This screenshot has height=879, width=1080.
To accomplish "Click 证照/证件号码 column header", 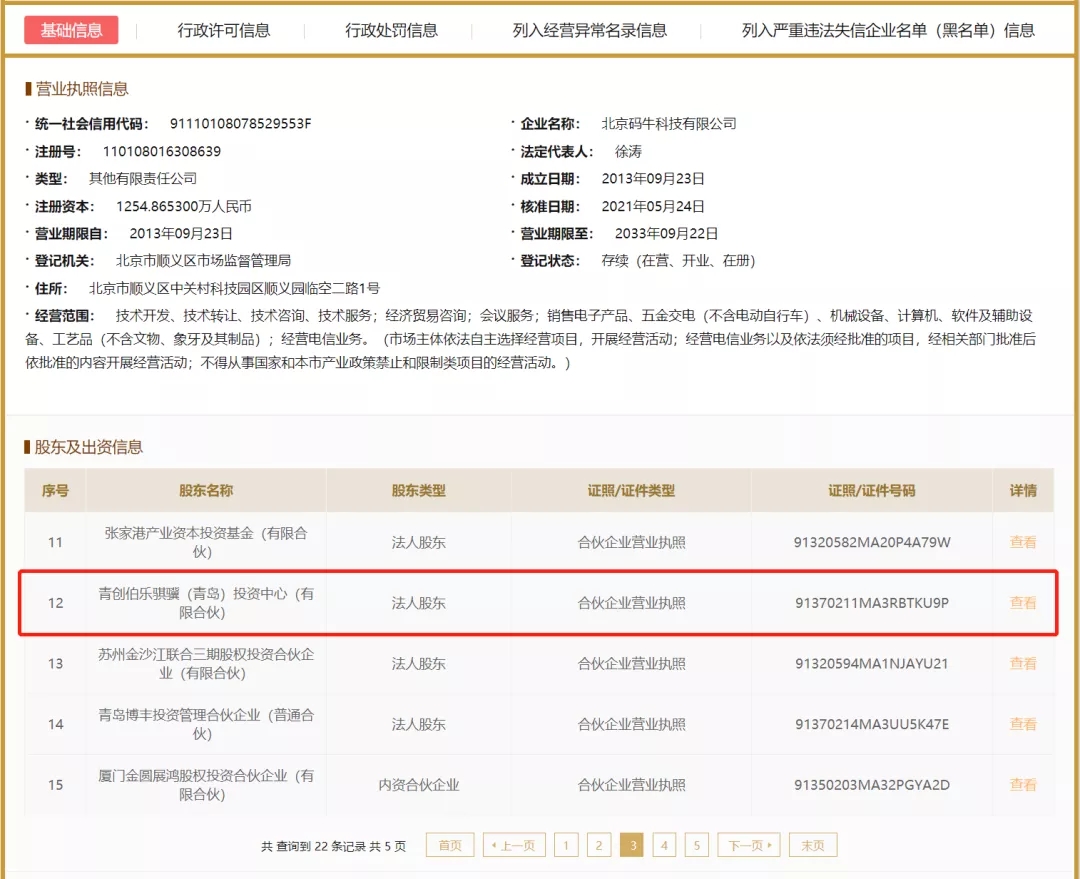I will tap(871, 490).
